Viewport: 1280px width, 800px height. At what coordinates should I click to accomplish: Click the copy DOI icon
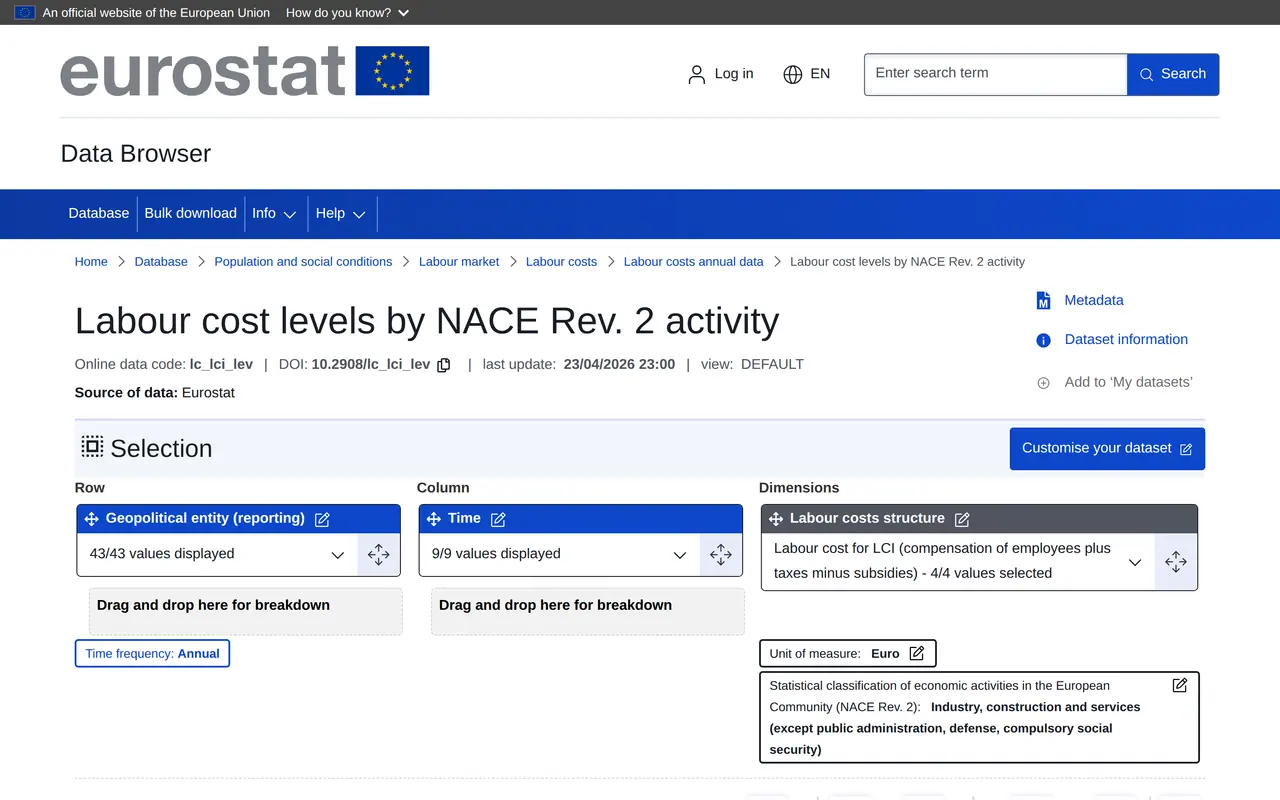[444, 365]
